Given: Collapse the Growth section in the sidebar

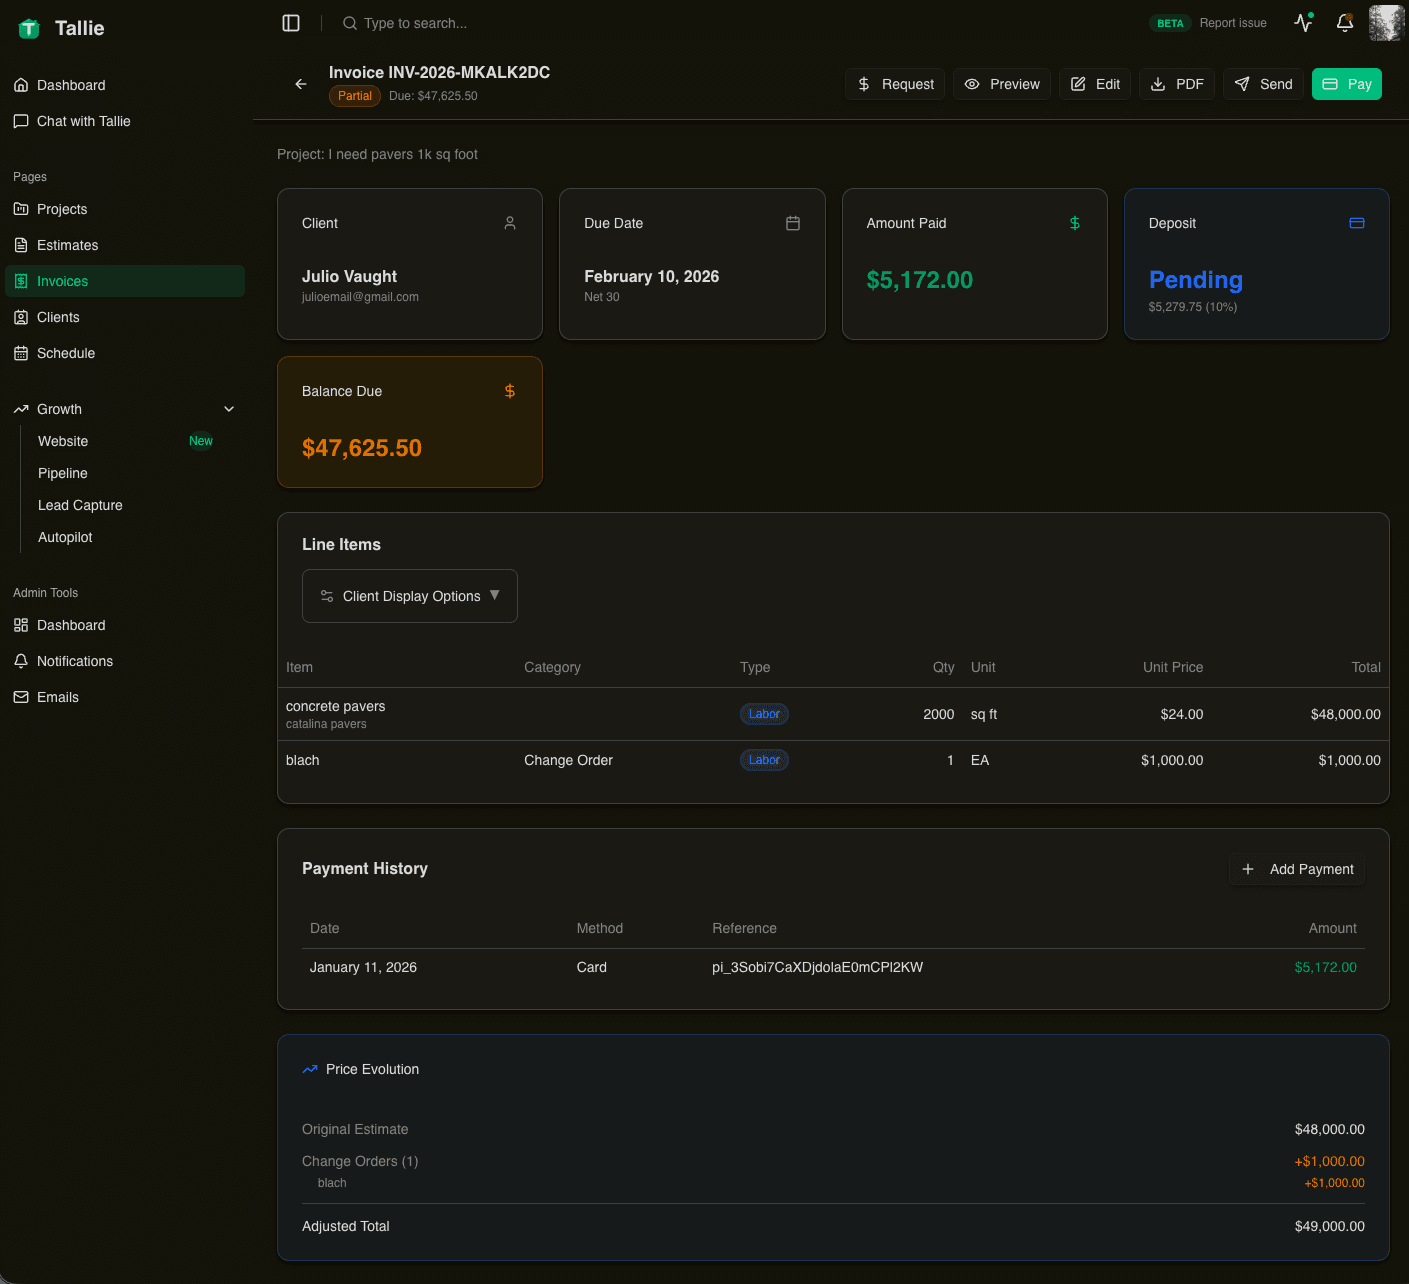Looking at the screenshot, I should coord(229,409).
